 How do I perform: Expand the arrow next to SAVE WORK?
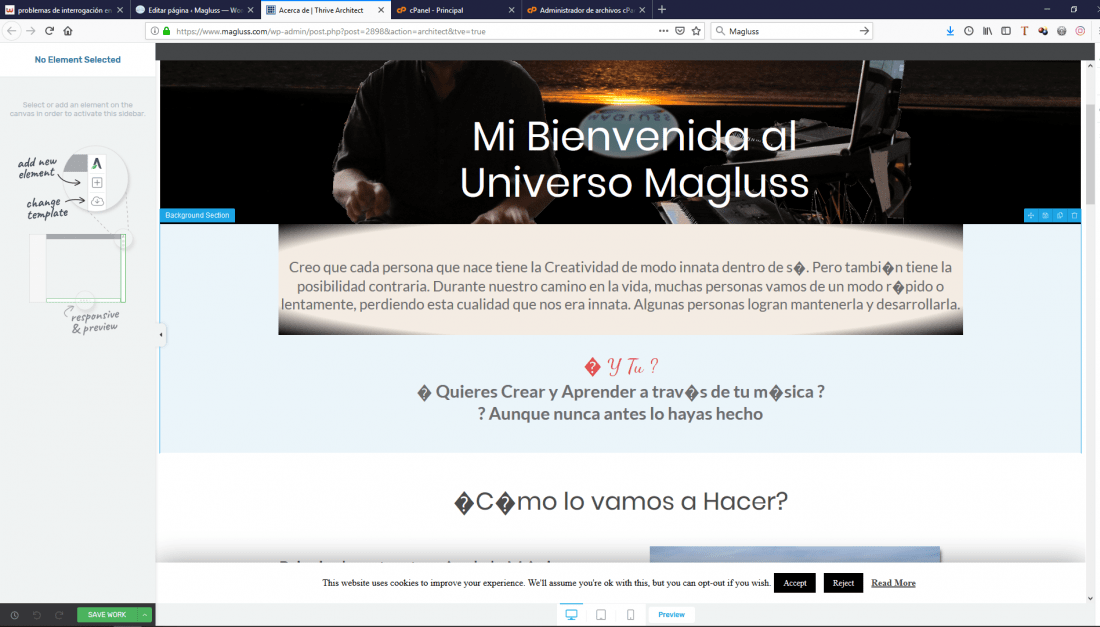coord(145,614)
